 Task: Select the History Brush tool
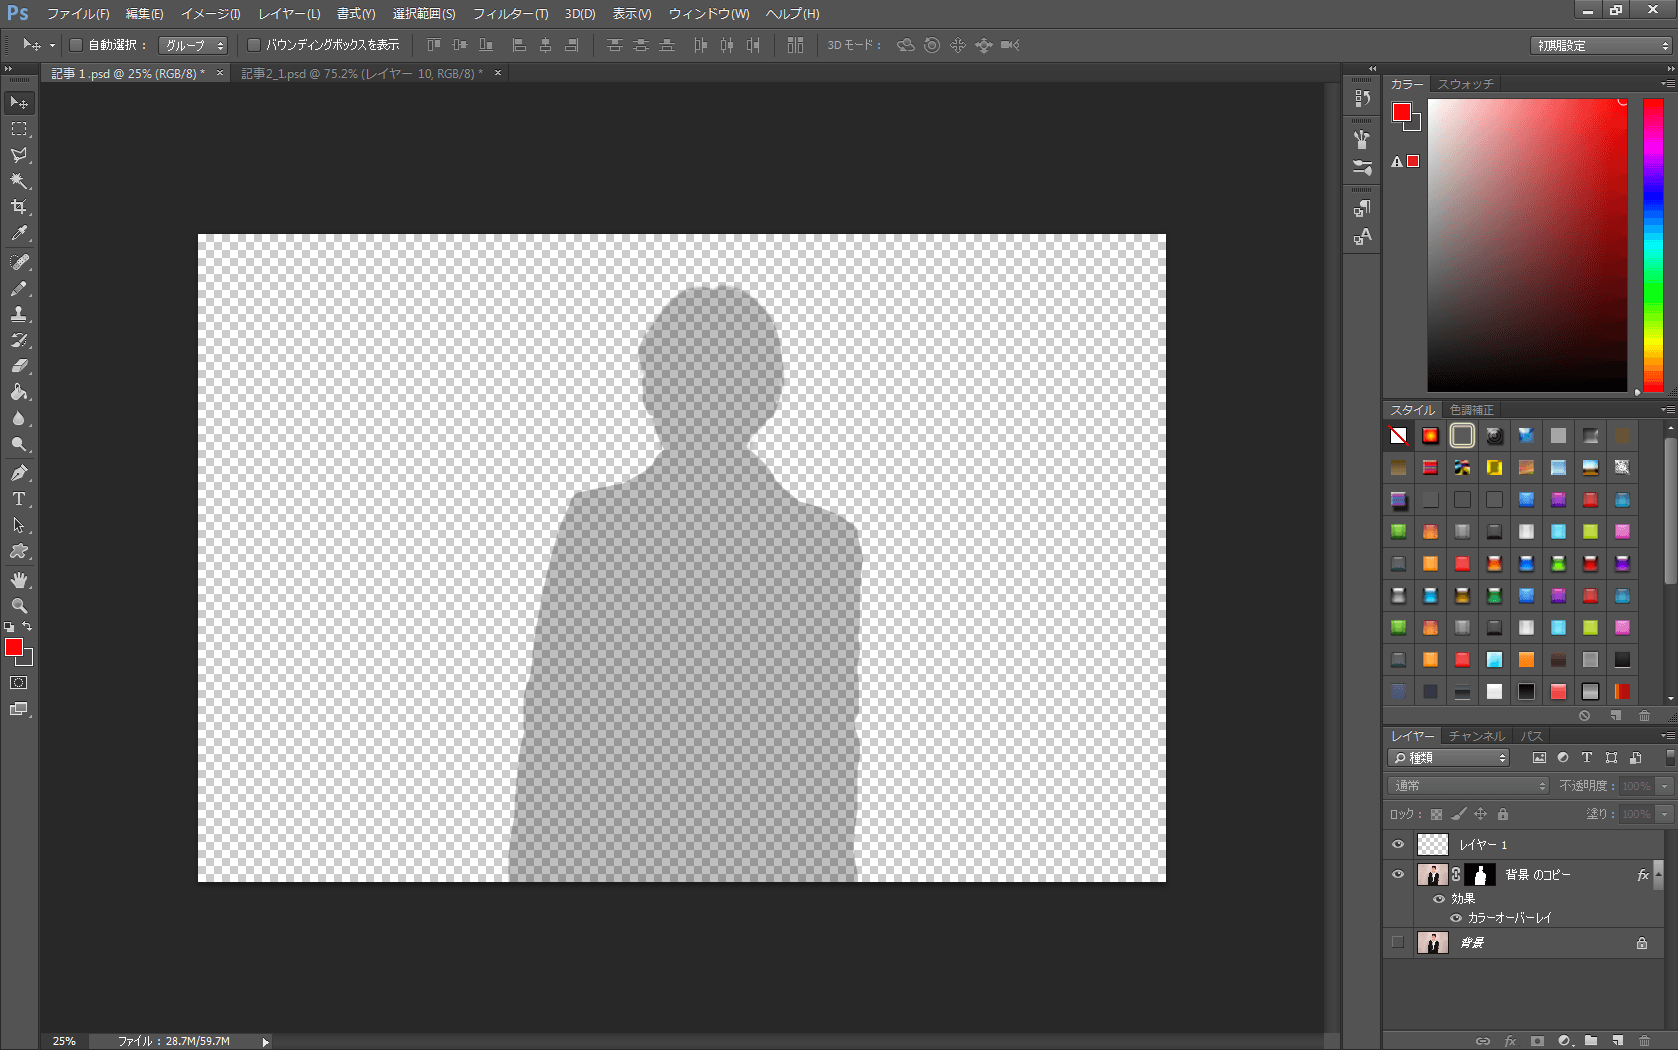(x=19, y=340)
